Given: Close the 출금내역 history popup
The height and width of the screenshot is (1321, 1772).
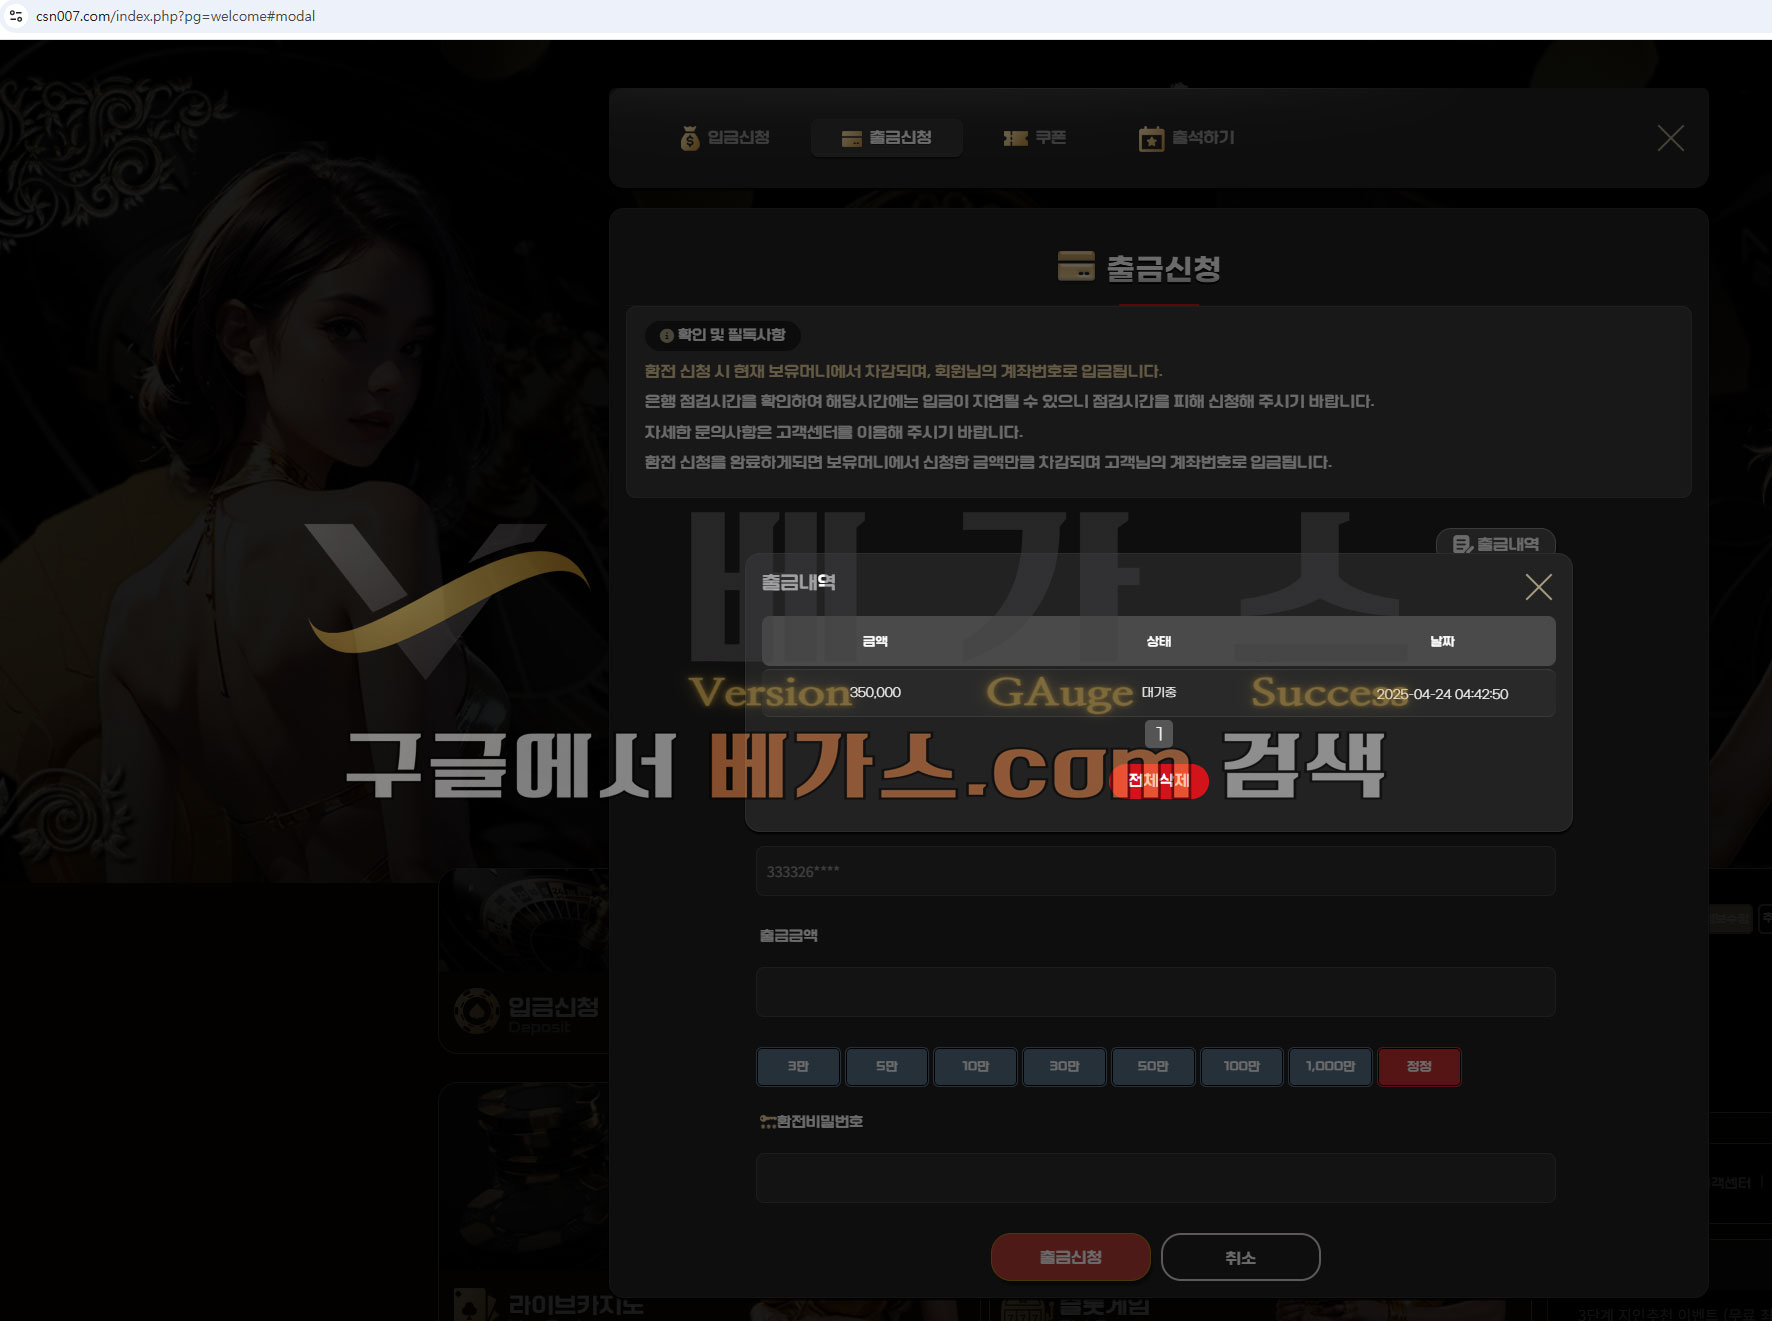Looking at the screenshot, I should pyautogui.click(x=1538, y=587).
